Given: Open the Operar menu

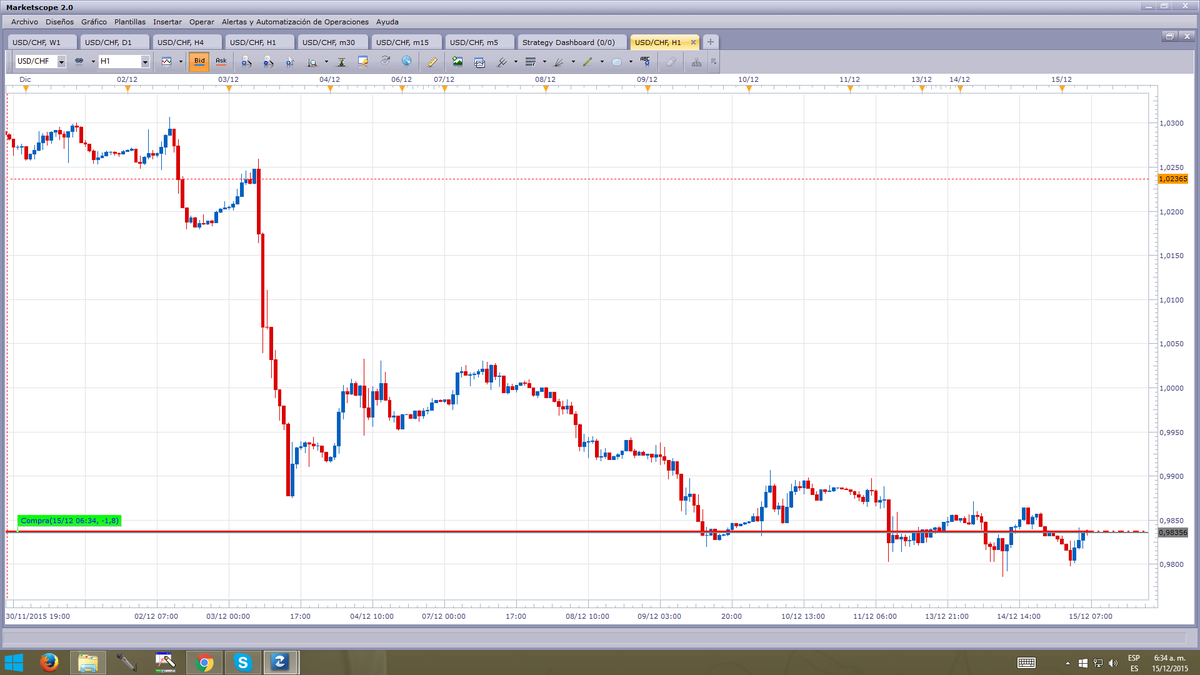Looking at the screenshot, I should (201, 21).
